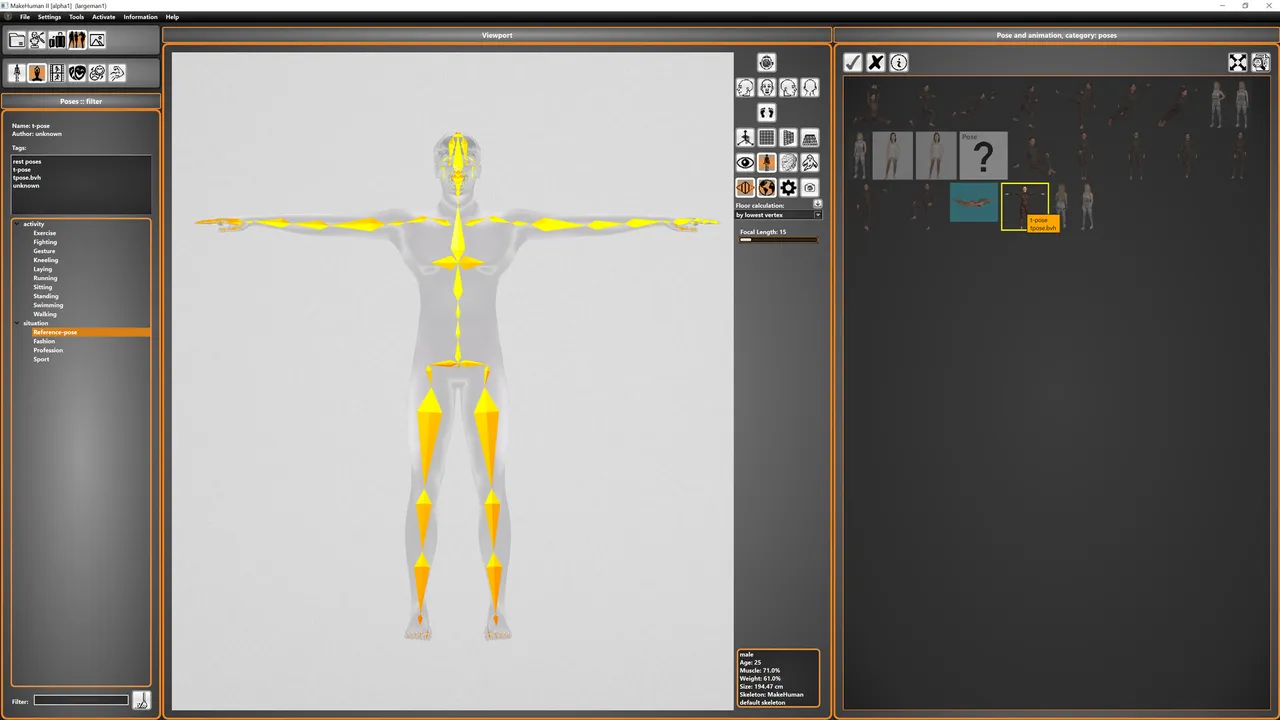Image resolution: width=1280 pixels, height=720 pixels.
Task: Toggle skeleton display in viewport
Action: tap(766, 162)
